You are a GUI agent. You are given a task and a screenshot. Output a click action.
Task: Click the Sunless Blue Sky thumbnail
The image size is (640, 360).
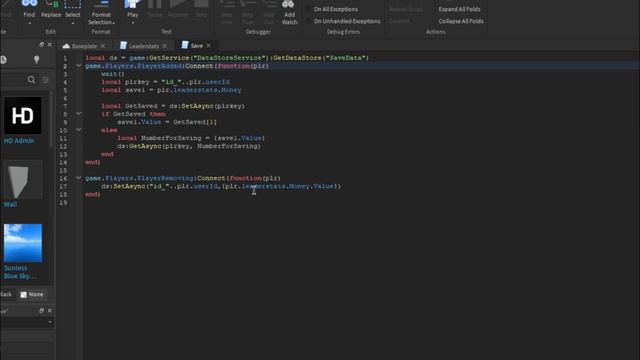coord(22,243)
